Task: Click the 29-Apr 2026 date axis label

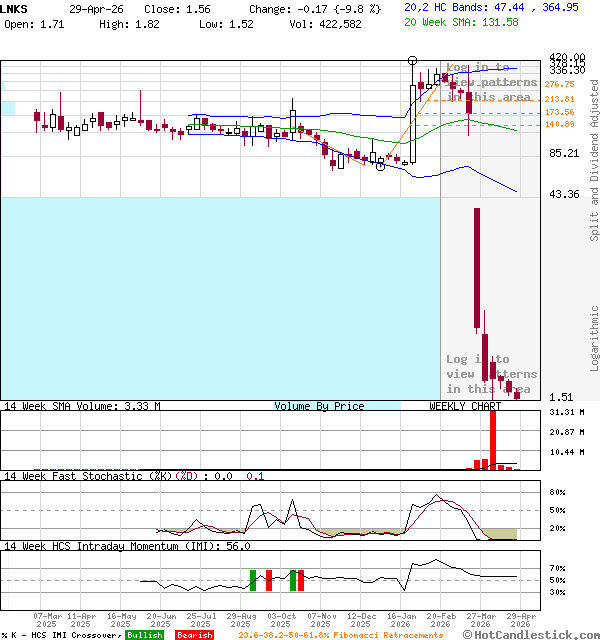Action: (x=518, y=619)
